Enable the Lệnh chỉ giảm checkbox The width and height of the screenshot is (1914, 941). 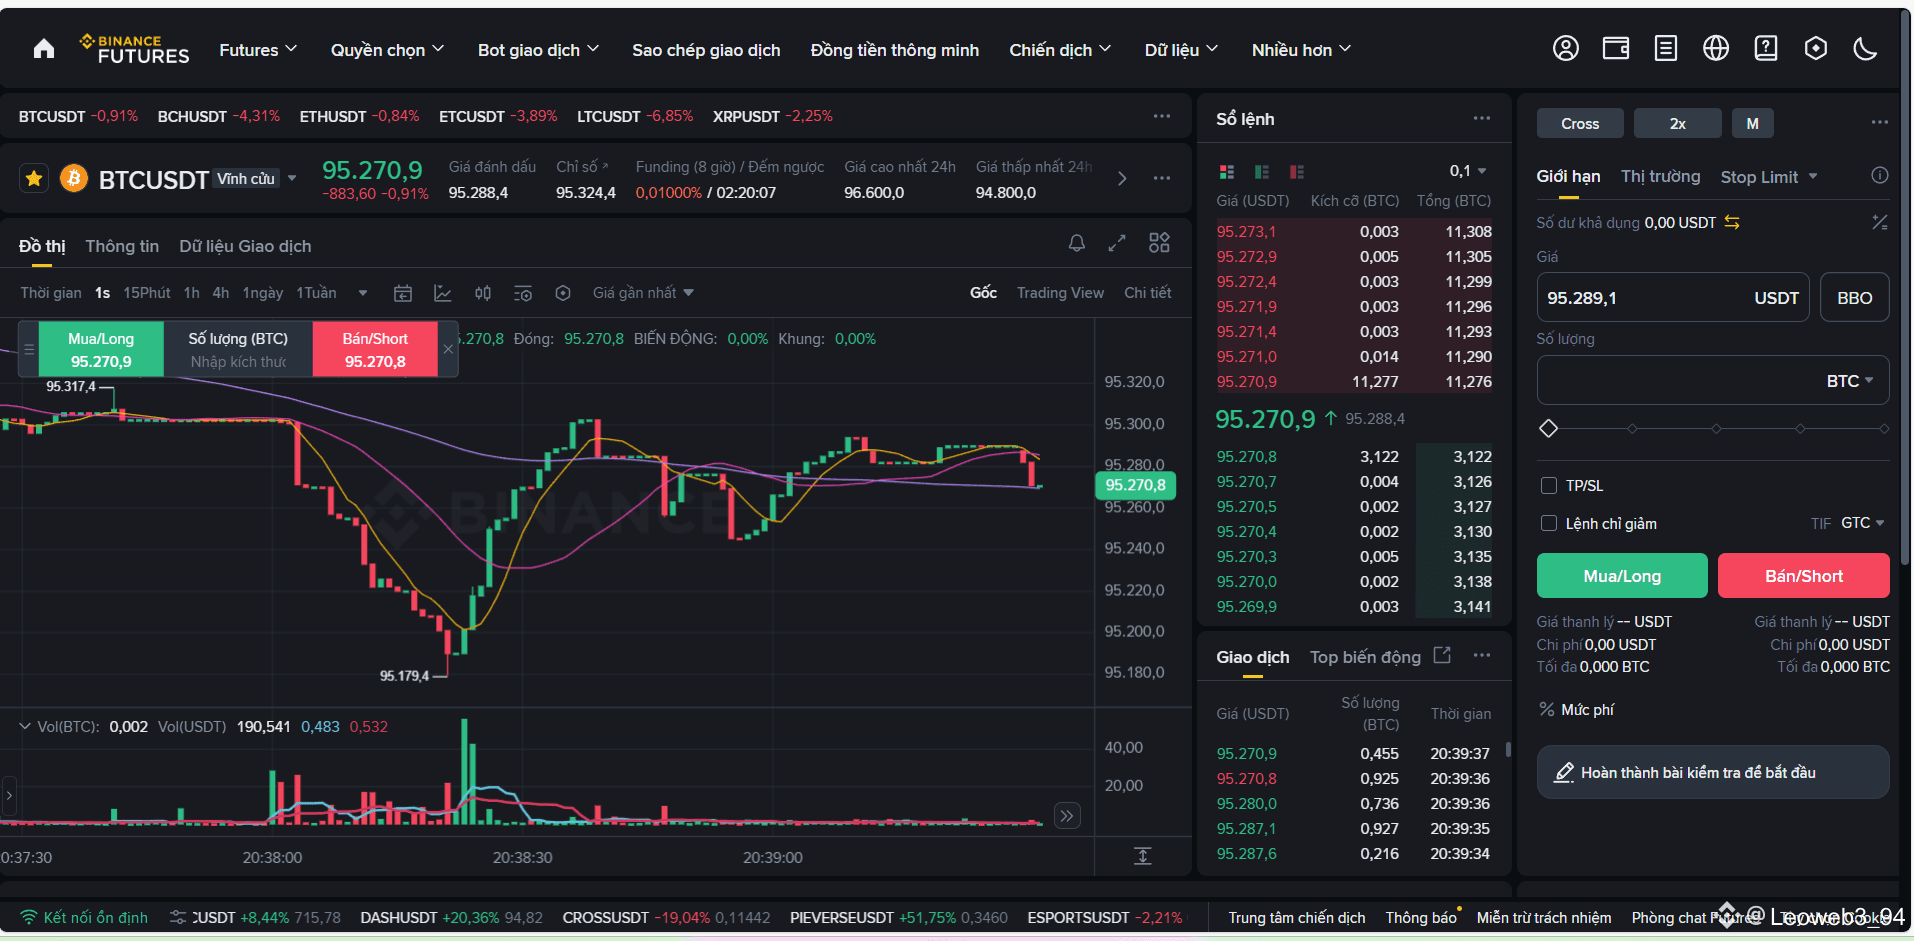click(1549, 523)
